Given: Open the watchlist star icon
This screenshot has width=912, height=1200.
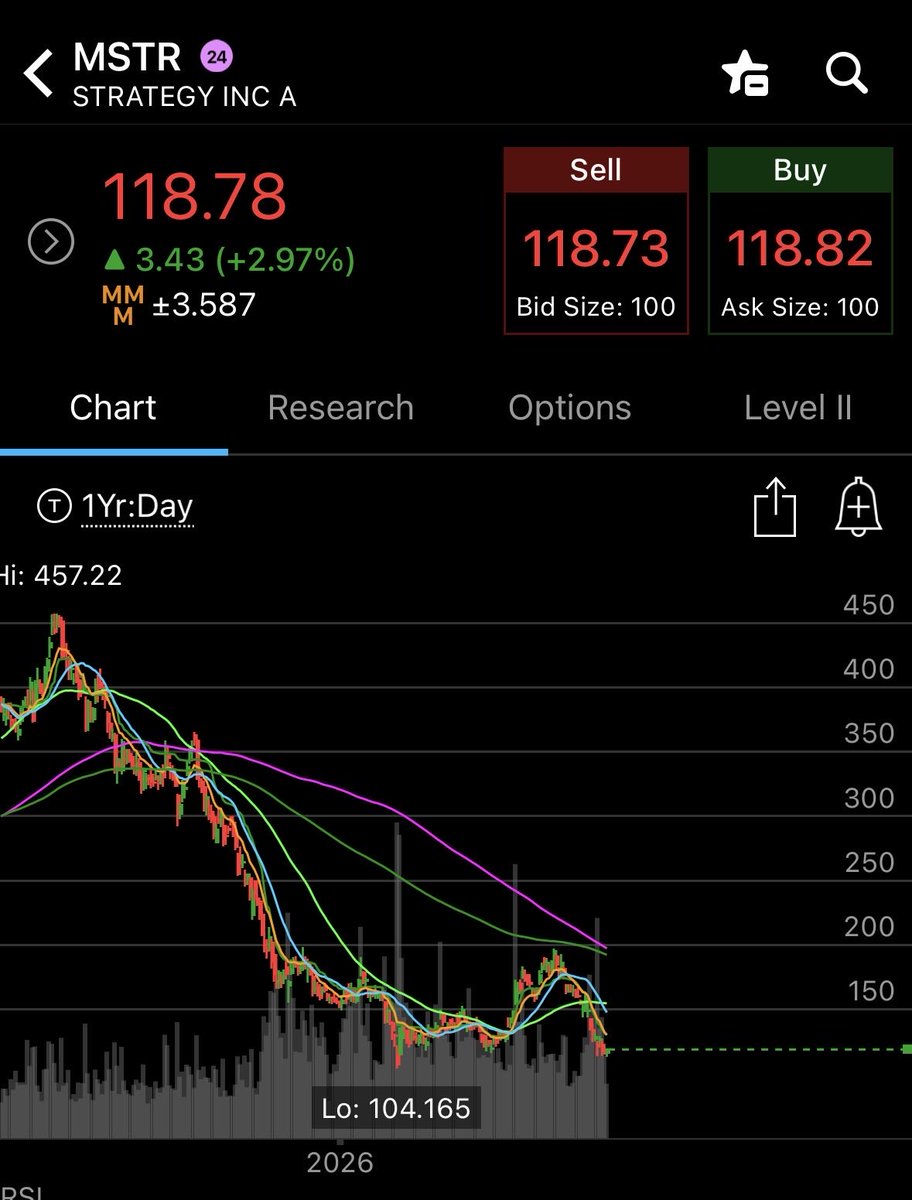Looking at the screenshot, I should click(745, 73).
